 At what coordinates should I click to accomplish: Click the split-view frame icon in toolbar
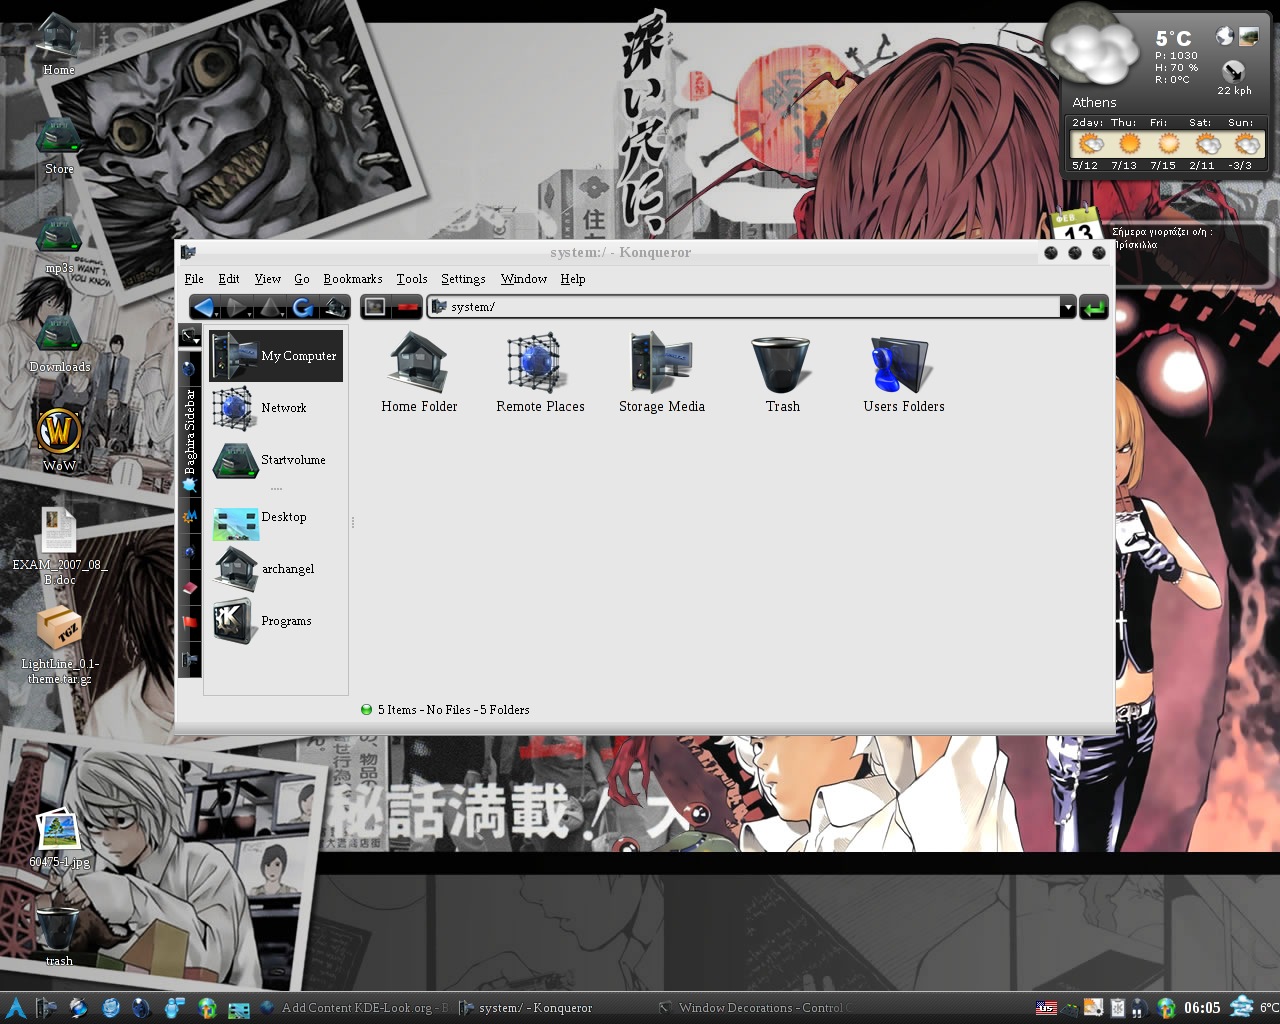(375, 307)
